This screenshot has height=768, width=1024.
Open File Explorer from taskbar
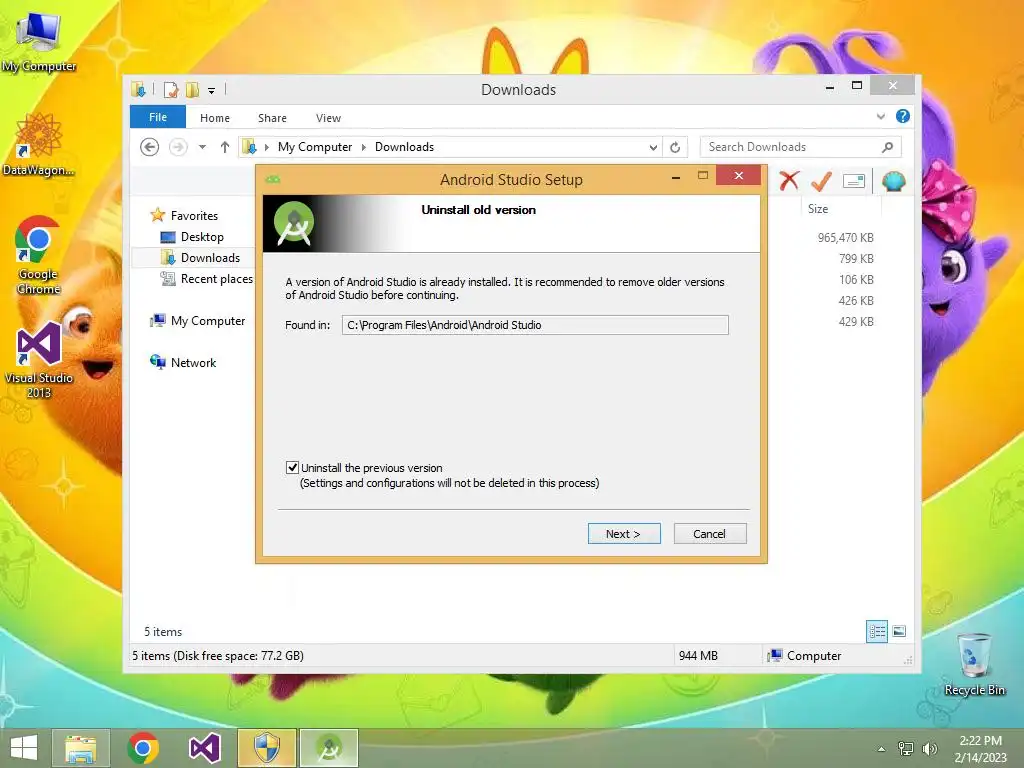pos(80,748)
